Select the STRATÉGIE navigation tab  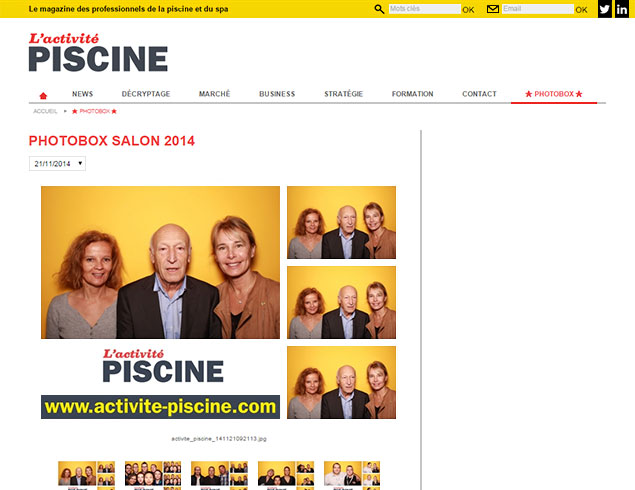343,94
